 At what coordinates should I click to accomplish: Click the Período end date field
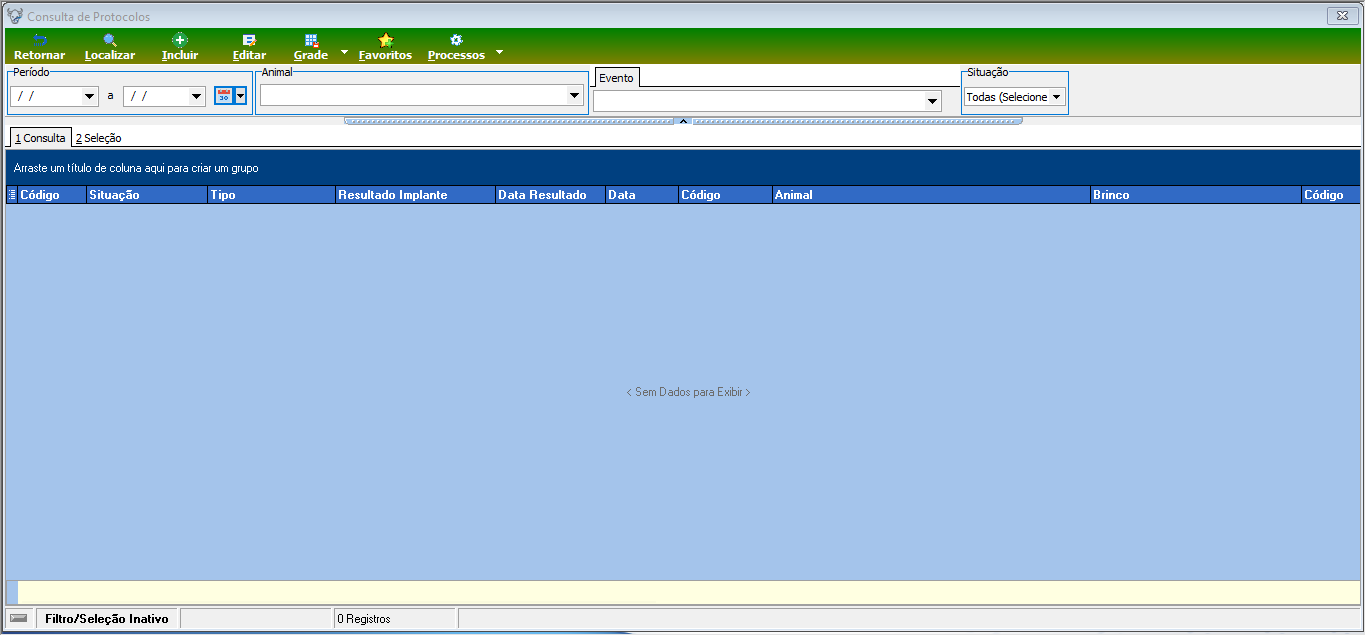157,97
